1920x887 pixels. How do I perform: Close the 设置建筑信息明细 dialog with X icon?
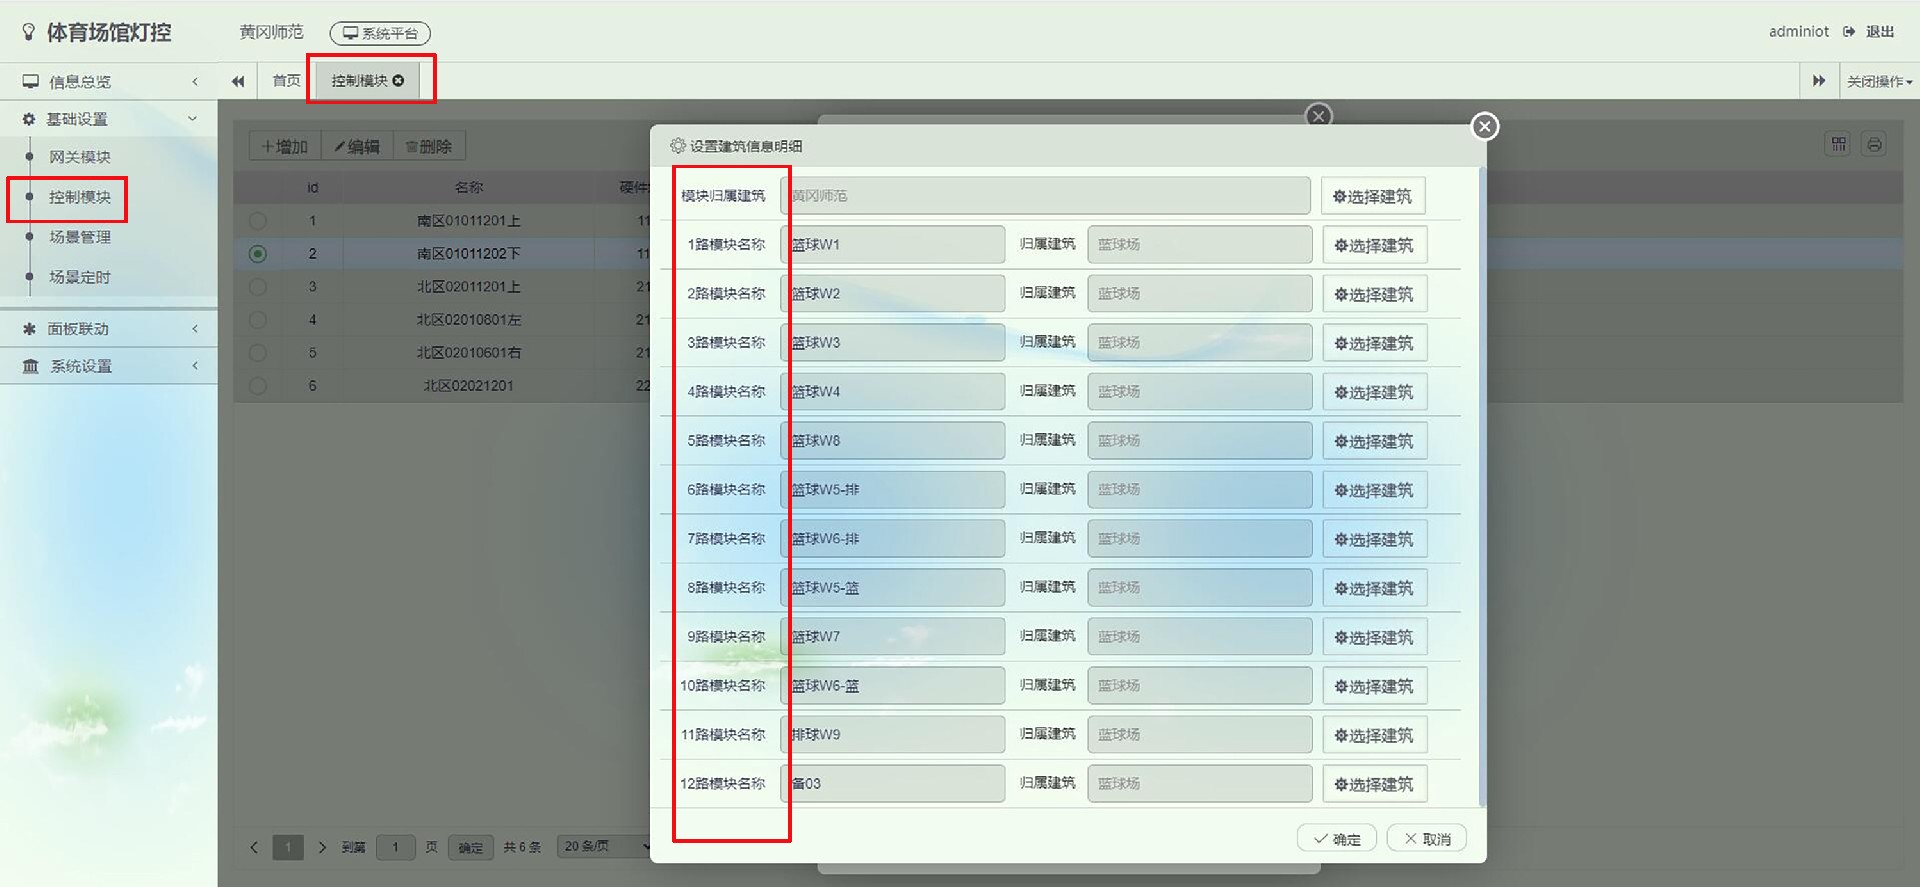(1484, 126)
